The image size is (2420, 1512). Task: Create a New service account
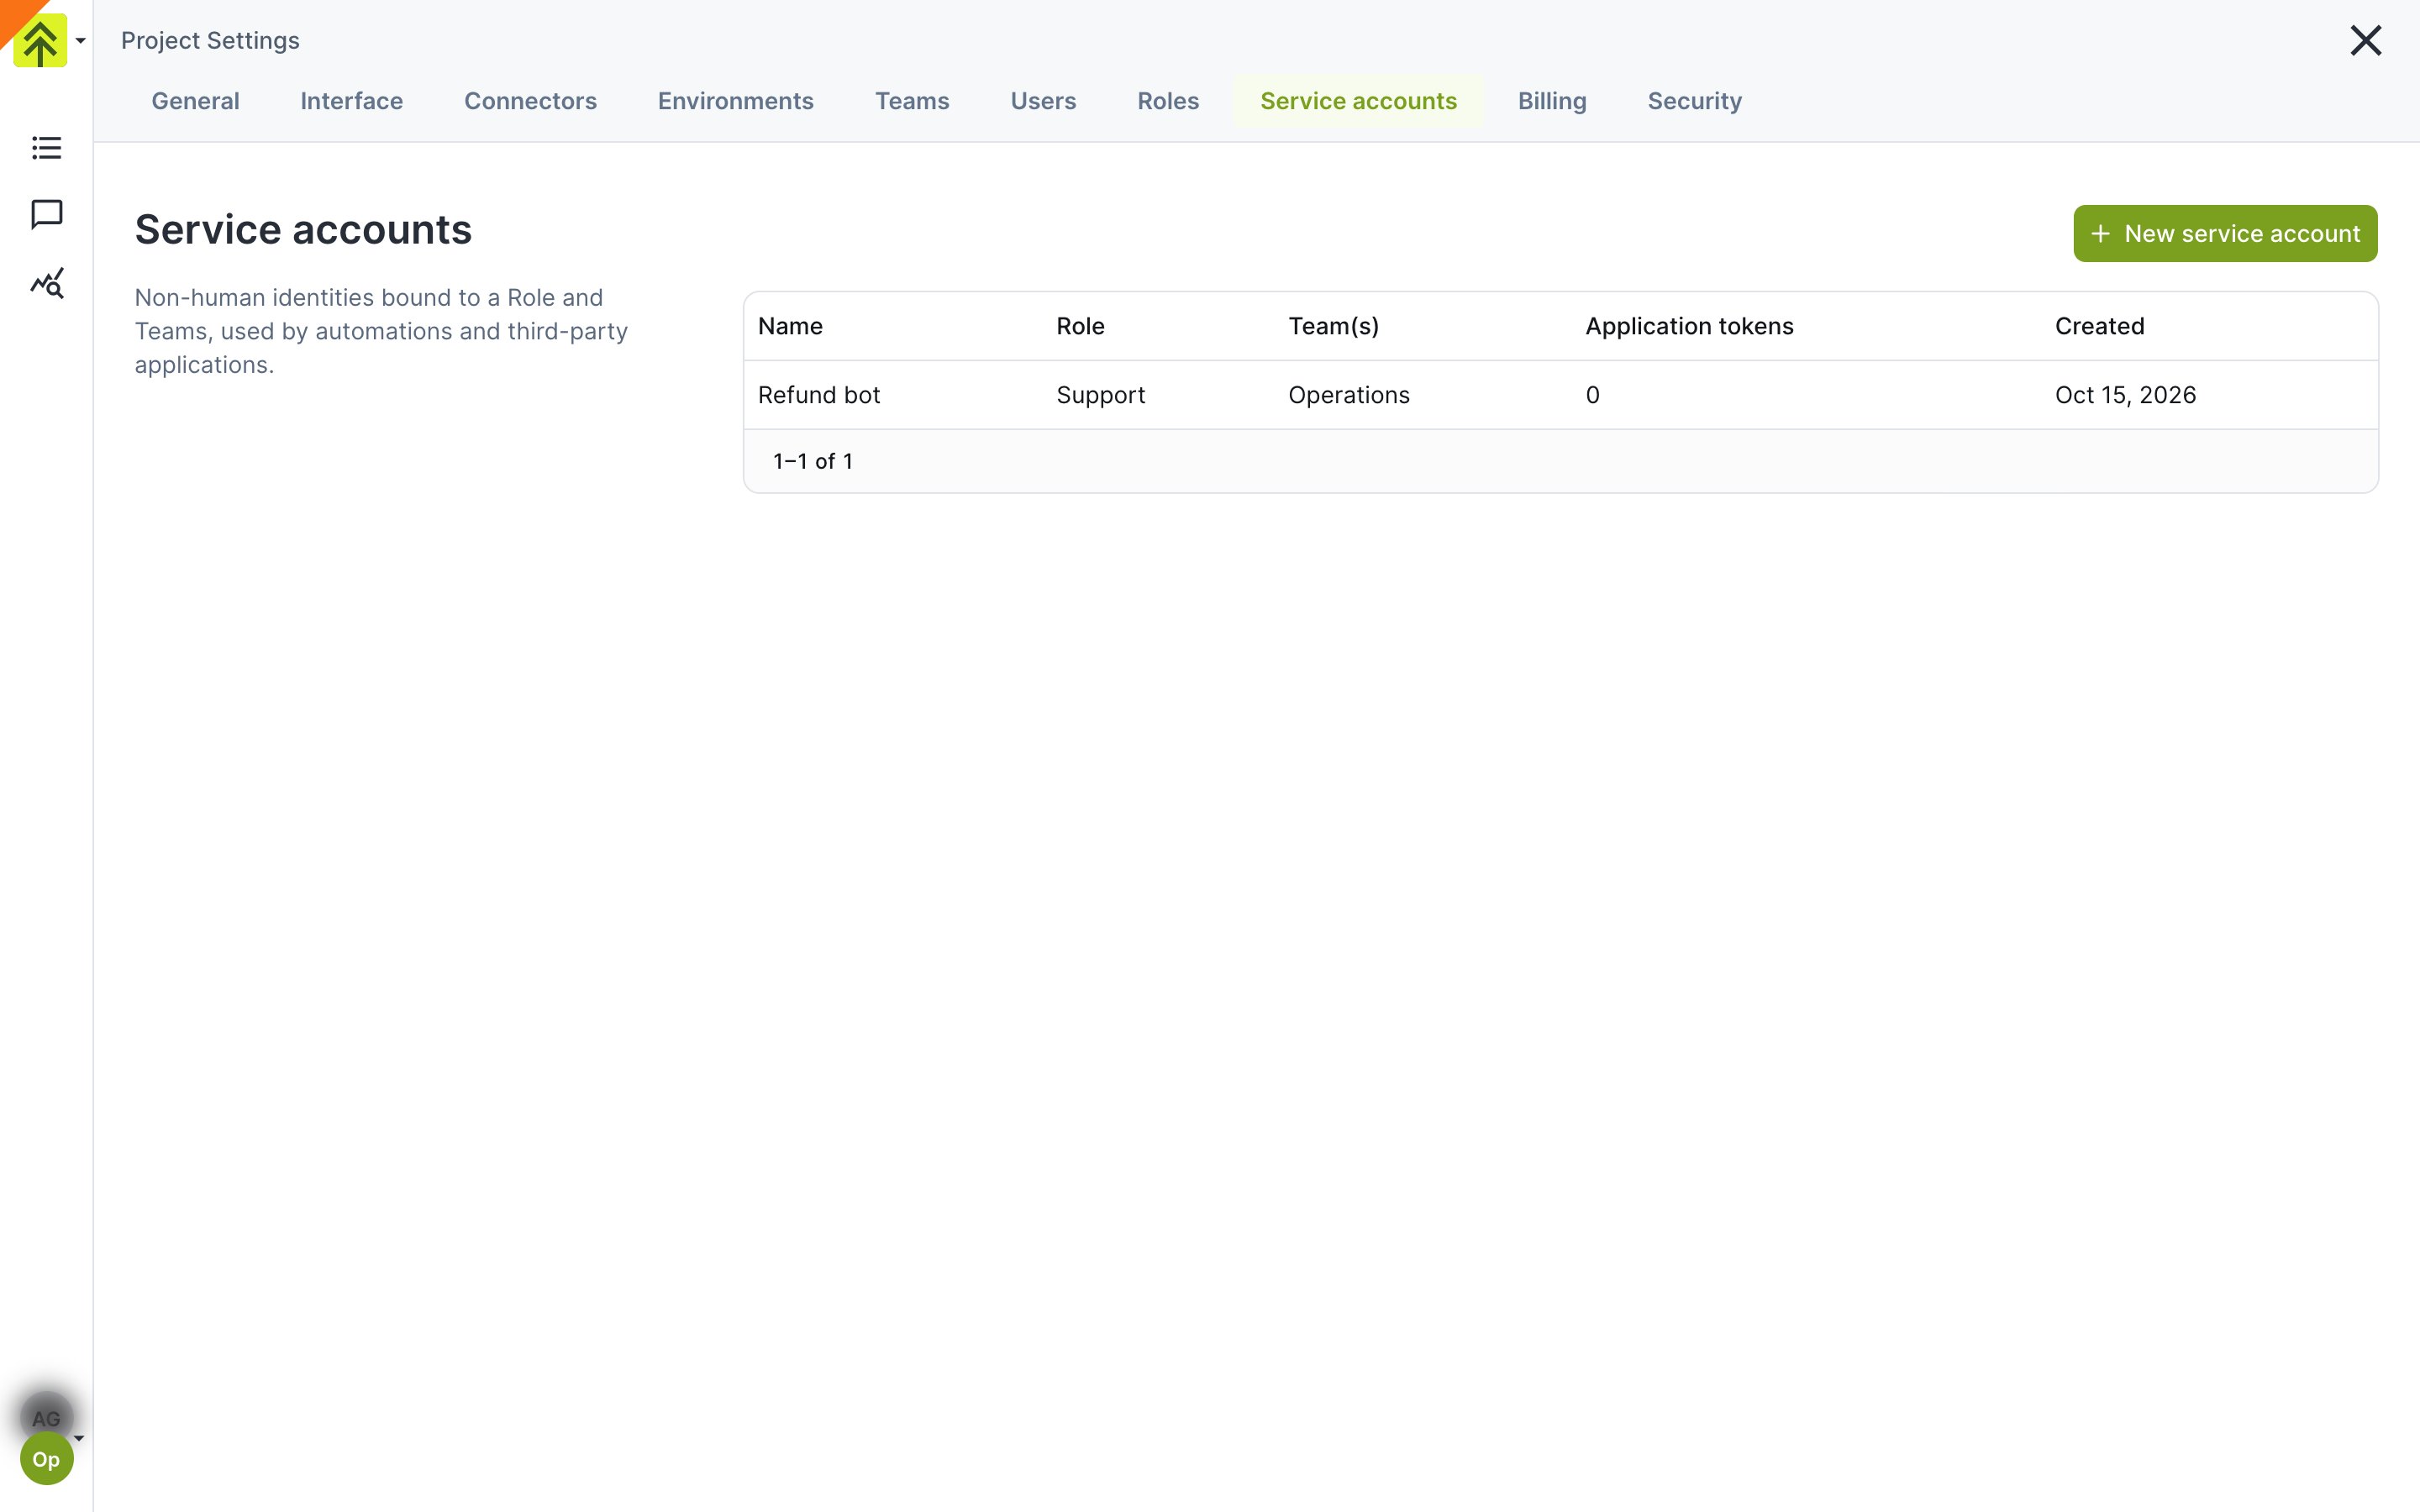click(x=2225, y=234)
